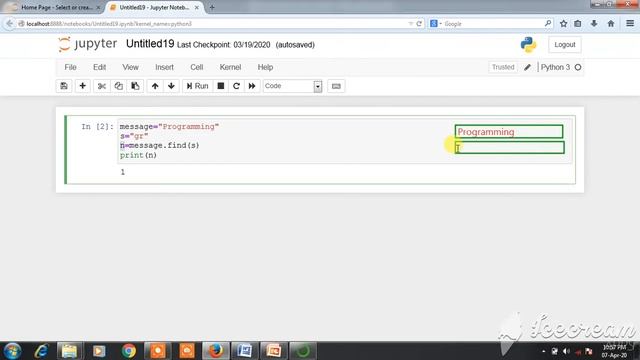The width and height of the screenshot is (640, 360).
Task: Open the command palette keyboard icon
Action: (336, 86)
